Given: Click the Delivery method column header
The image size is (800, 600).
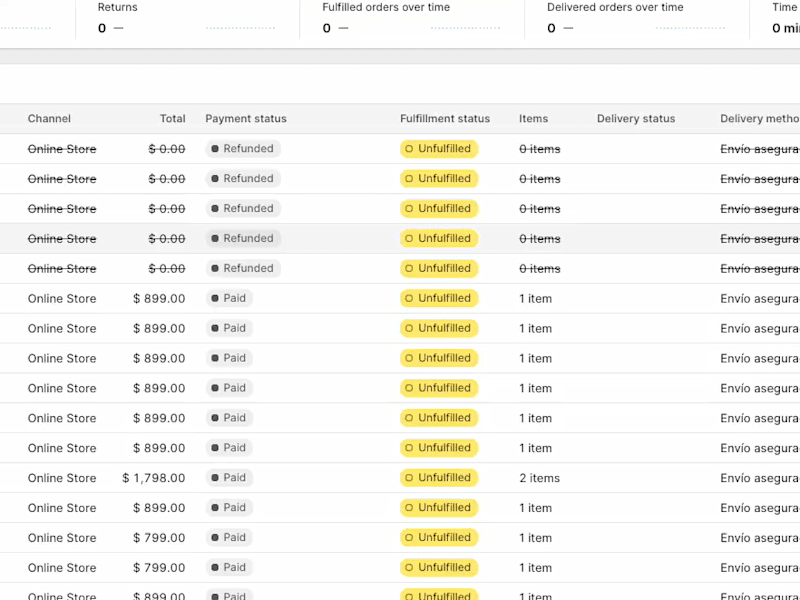Looking at the screenshot, I should (x=760, y=118).
